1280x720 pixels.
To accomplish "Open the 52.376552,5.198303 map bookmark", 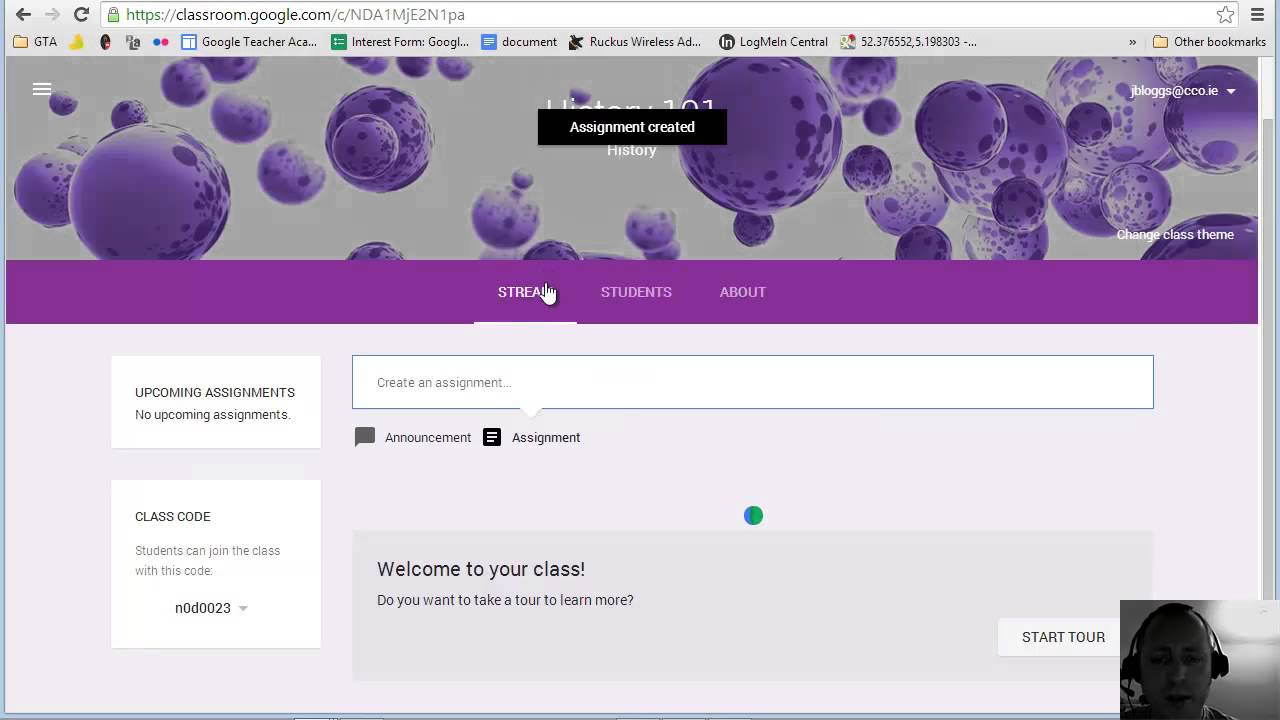I will (x=909, y=42).
